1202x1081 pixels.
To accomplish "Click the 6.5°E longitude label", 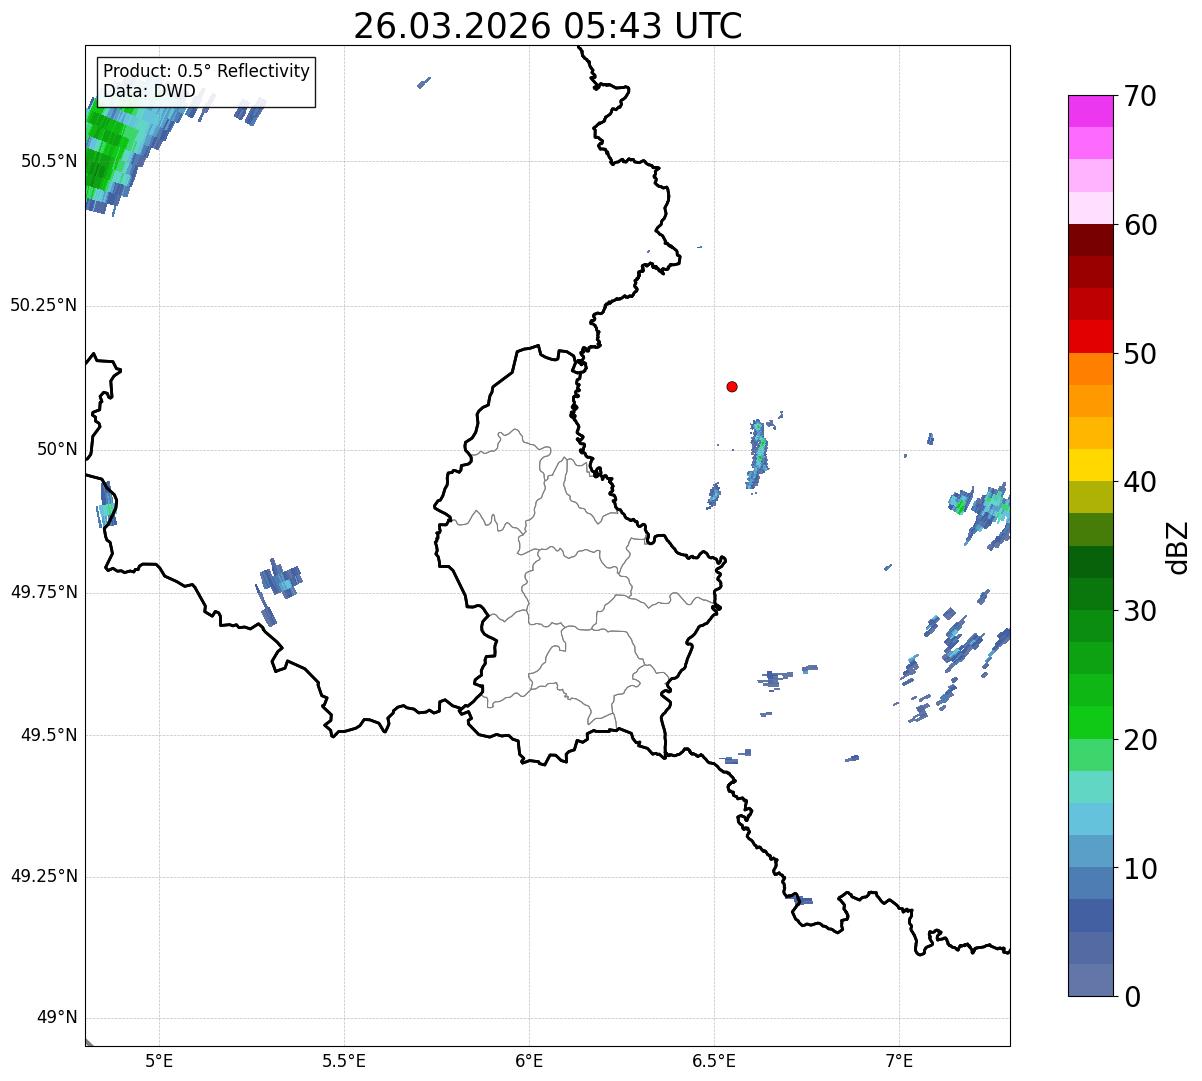I will (714, 1060).
